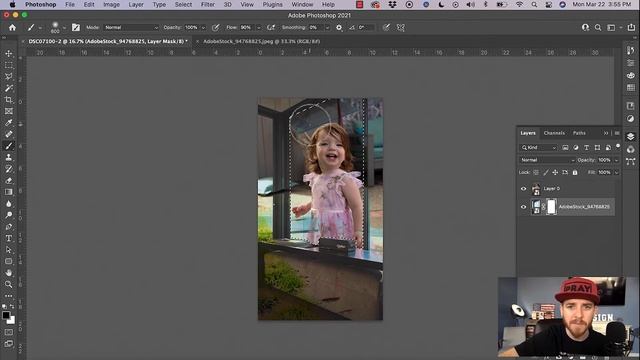Viewport: 640px width, 360px height.
Task: Select the Rectangular Marquee tool
Action: pos(9,65)
